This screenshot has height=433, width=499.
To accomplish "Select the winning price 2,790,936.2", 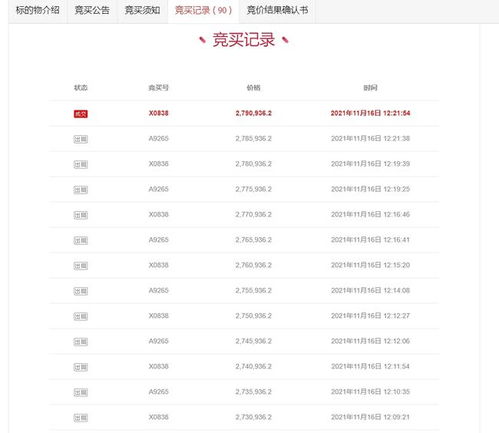I will click(x=254, y=113).
